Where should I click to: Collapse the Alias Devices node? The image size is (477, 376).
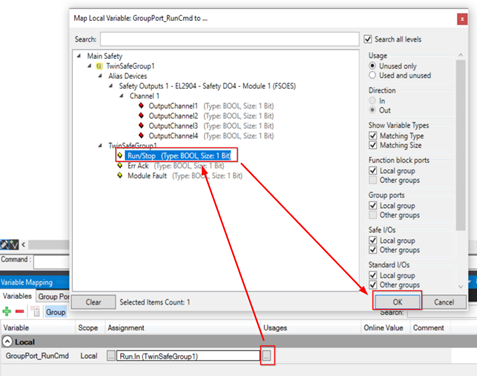[x=100, y=76]
